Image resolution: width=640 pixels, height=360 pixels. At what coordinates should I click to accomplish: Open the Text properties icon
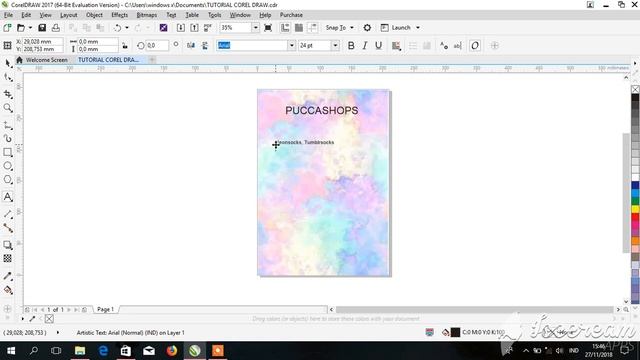coord(444,45)
